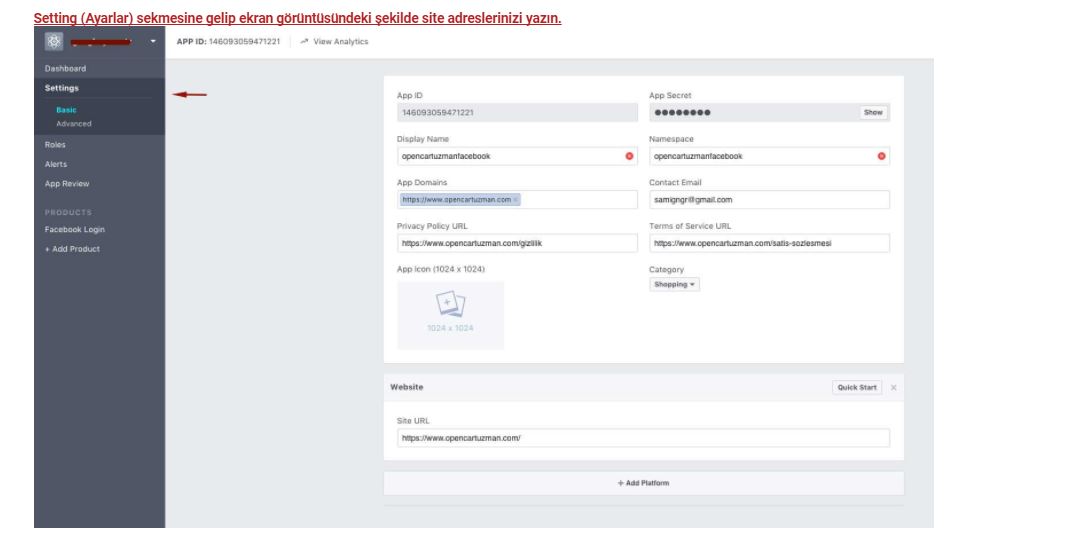Open Advanced settings sub-item
Screen dimensions: 1068x544
[74, 124]
